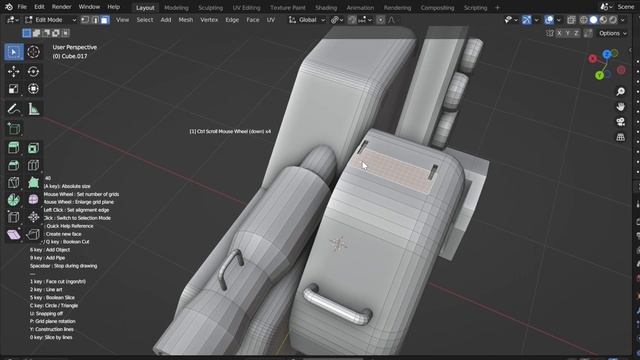Open the Vertex menu
This screenshot has height=360, width=640.
click(x=209, y=20)
